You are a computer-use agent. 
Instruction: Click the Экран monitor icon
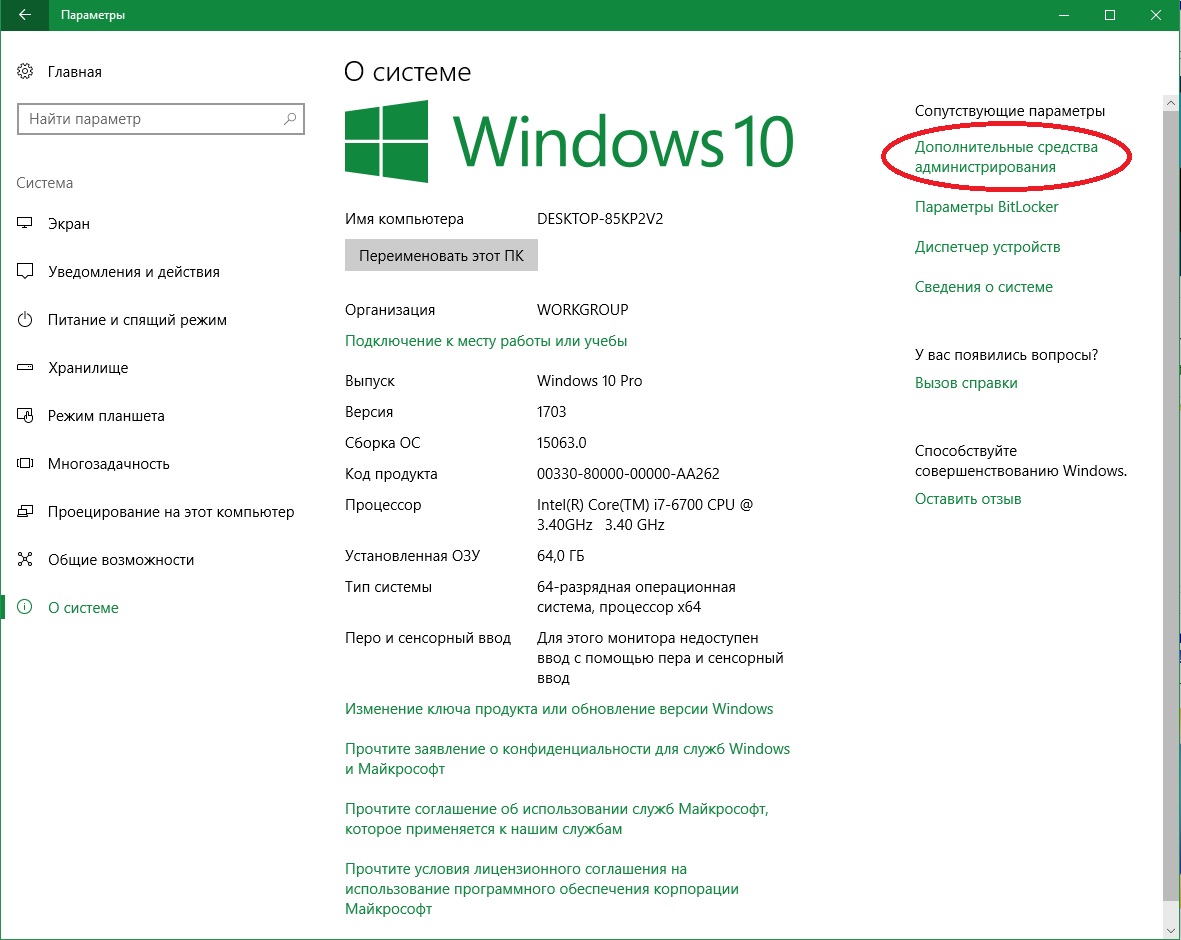click(25, 224)
